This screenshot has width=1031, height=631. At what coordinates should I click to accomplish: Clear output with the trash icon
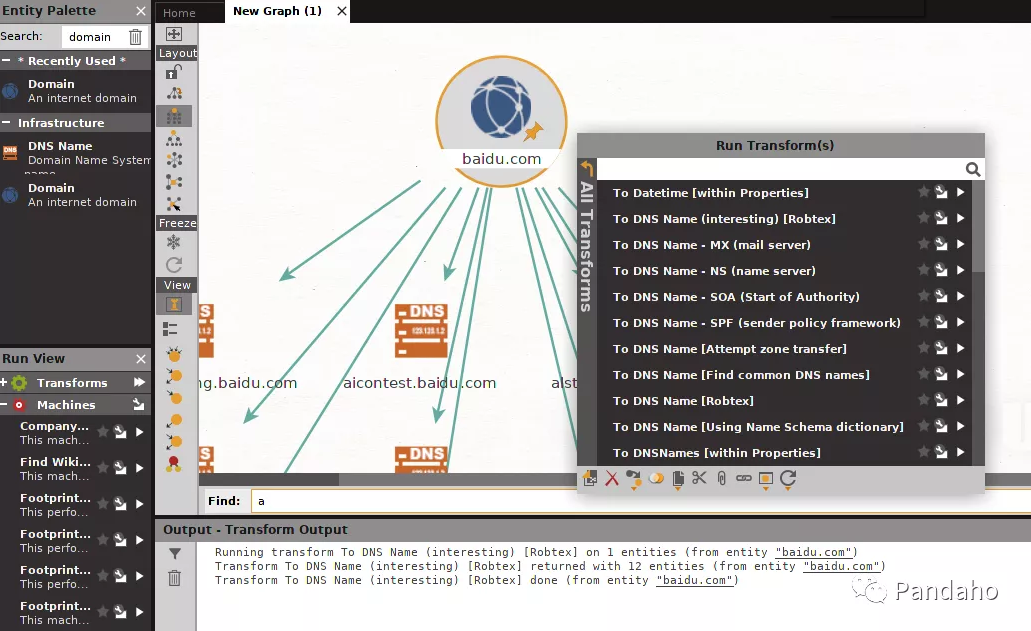click(175, 577)
